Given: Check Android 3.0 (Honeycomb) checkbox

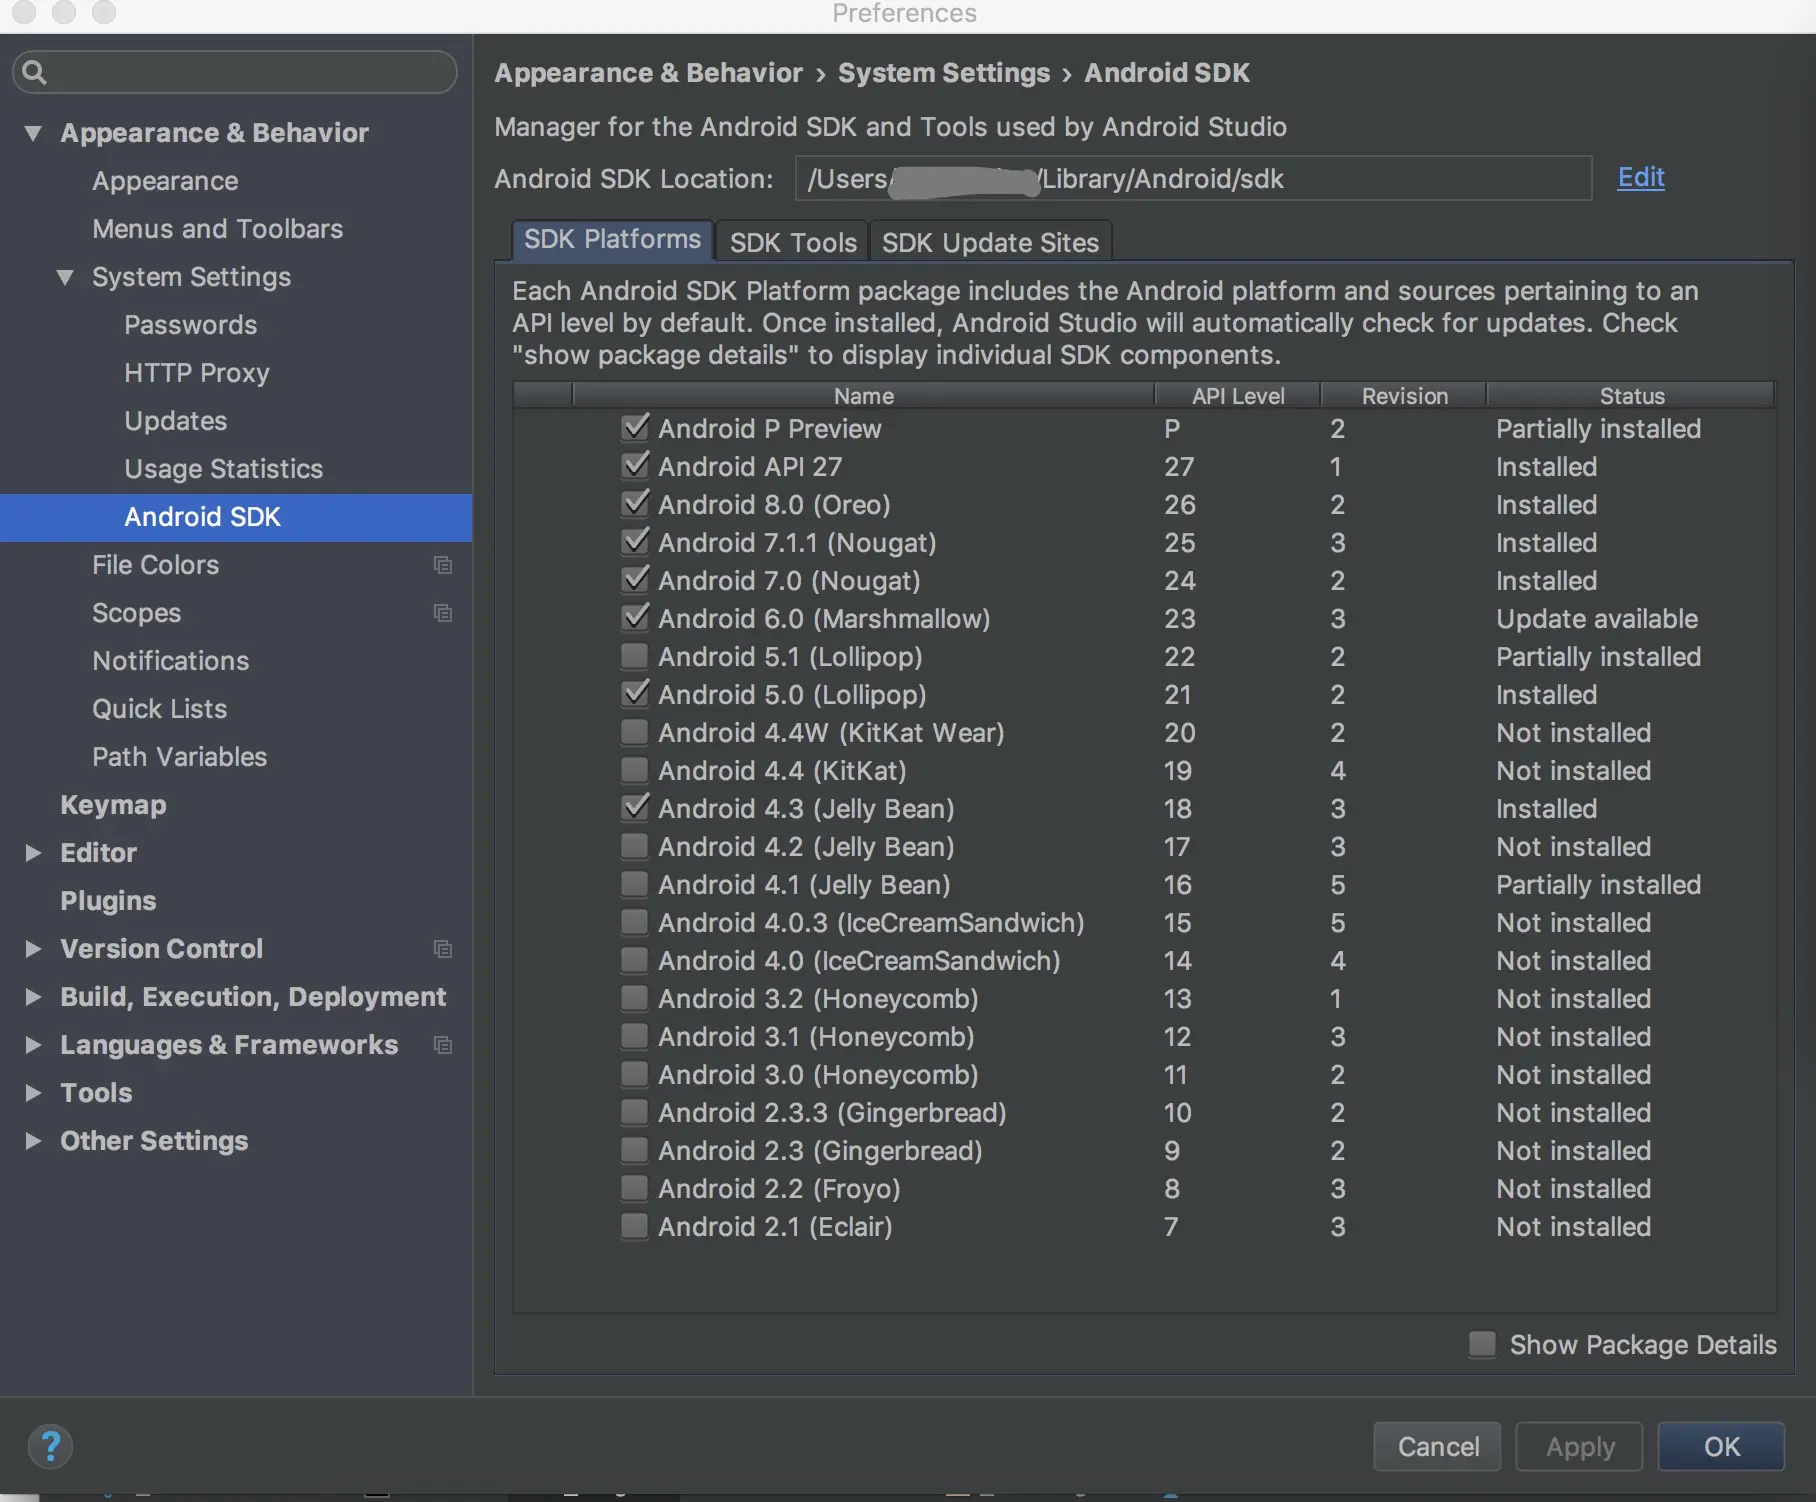Looking at the screenshot, I should [x=634, y=1074].
